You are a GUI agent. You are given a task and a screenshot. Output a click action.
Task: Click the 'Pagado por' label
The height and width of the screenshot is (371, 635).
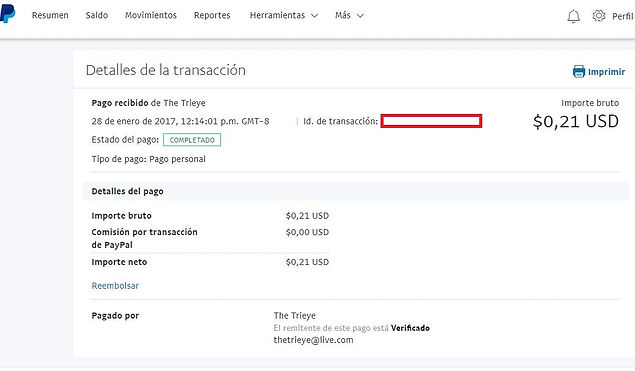(x=115, y=316)
